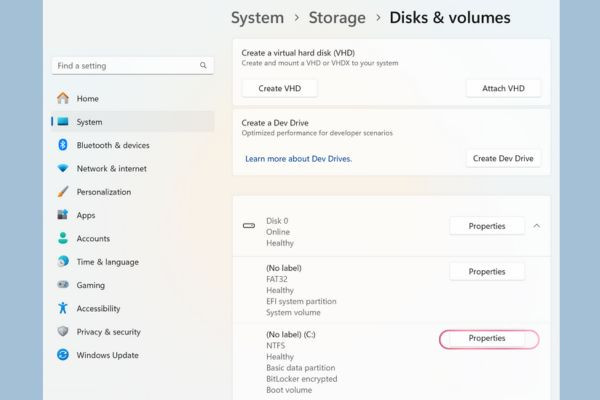Click the Apps icon in sidebar

[63, 214]
